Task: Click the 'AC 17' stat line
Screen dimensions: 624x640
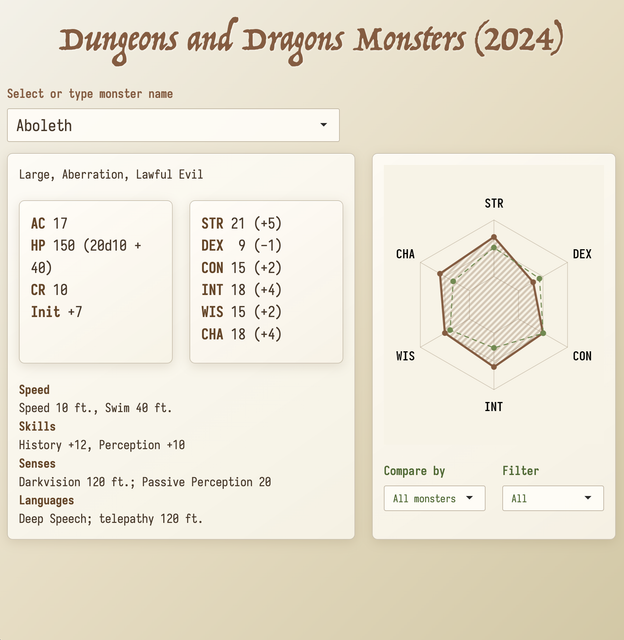Action: pos(49,223)
